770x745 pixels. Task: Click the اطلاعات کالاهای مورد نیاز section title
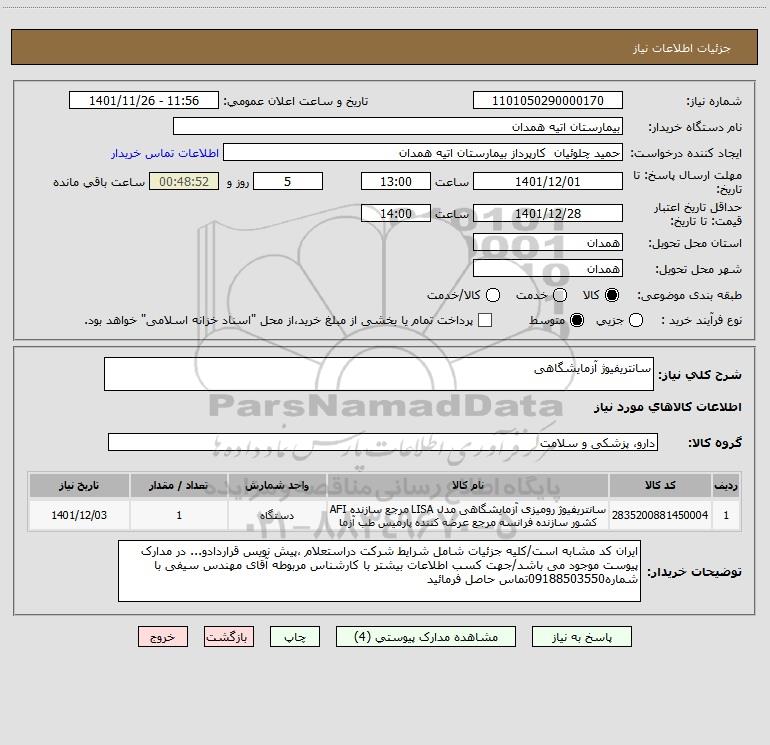coord(667,407)
